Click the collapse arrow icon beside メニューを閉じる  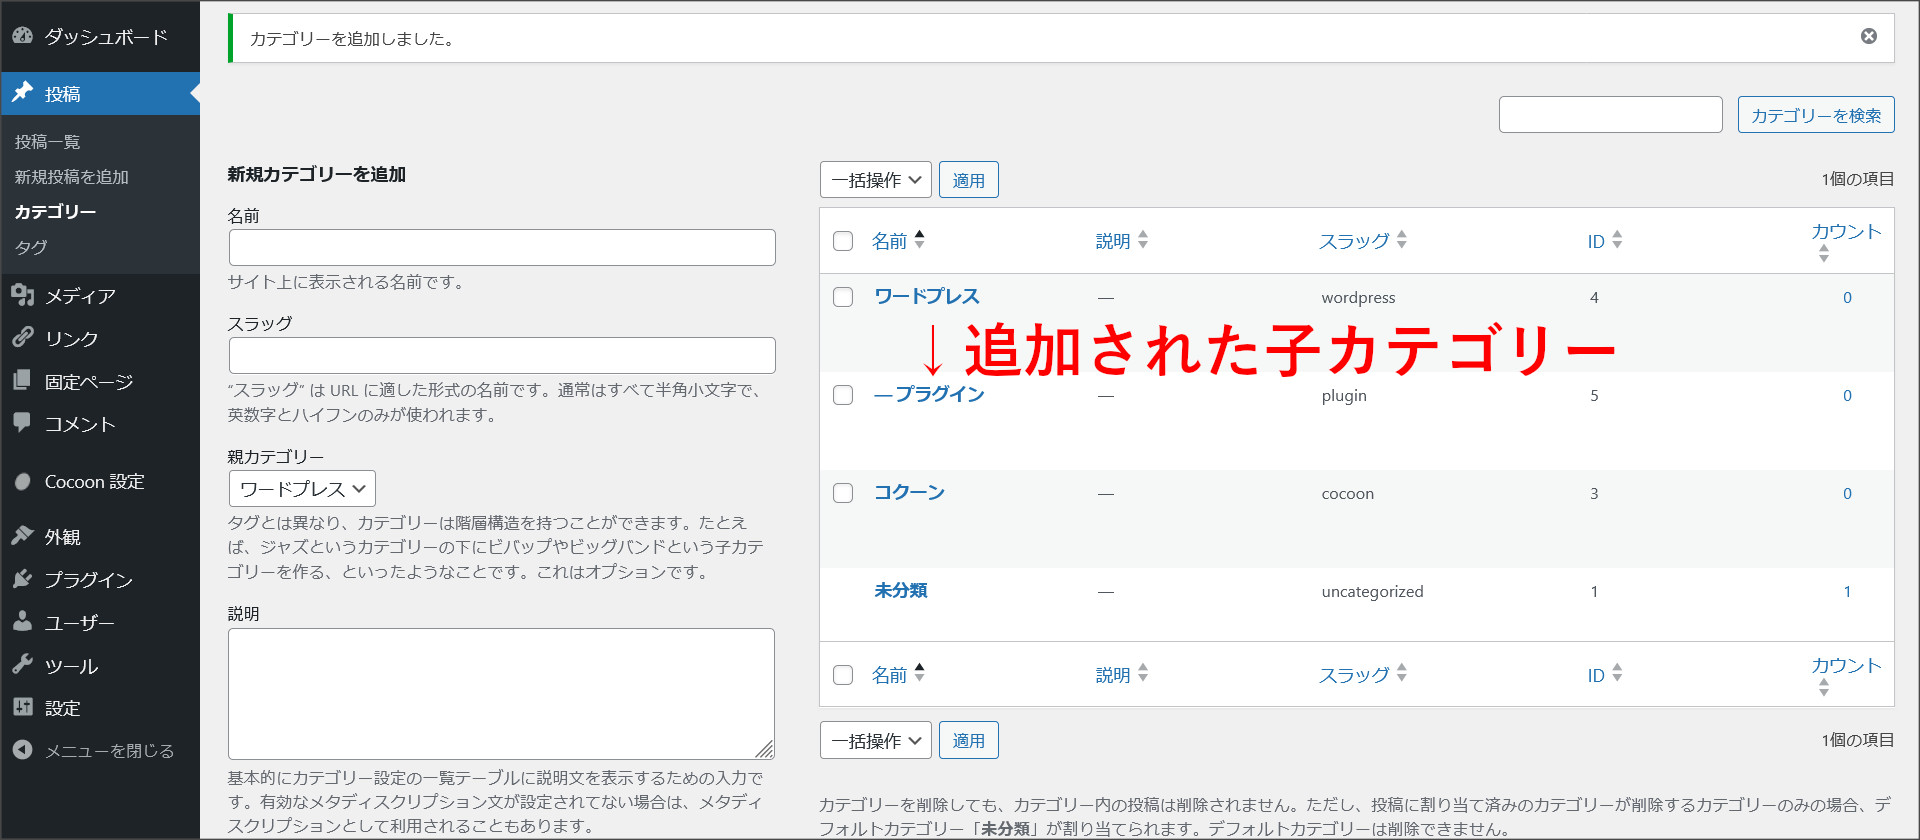pos(22,750)
